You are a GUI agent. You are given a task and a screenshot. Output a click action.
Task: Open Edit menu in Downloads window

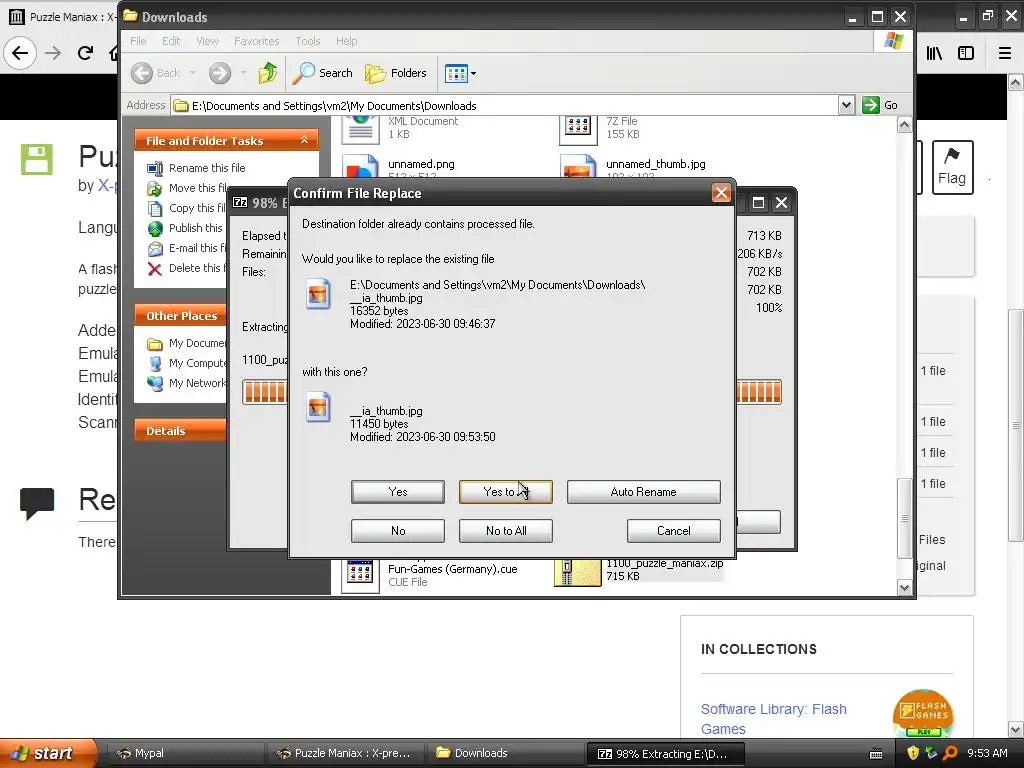pos(171,41)
